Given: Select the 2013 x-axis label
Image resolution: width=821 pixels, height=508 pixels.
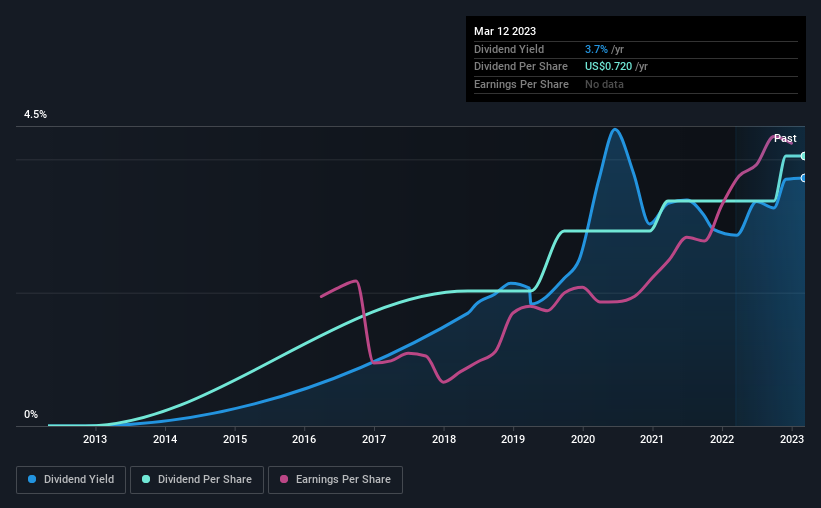Looking at the screenshot, I should pyautogui.click(x=95, y=439).
